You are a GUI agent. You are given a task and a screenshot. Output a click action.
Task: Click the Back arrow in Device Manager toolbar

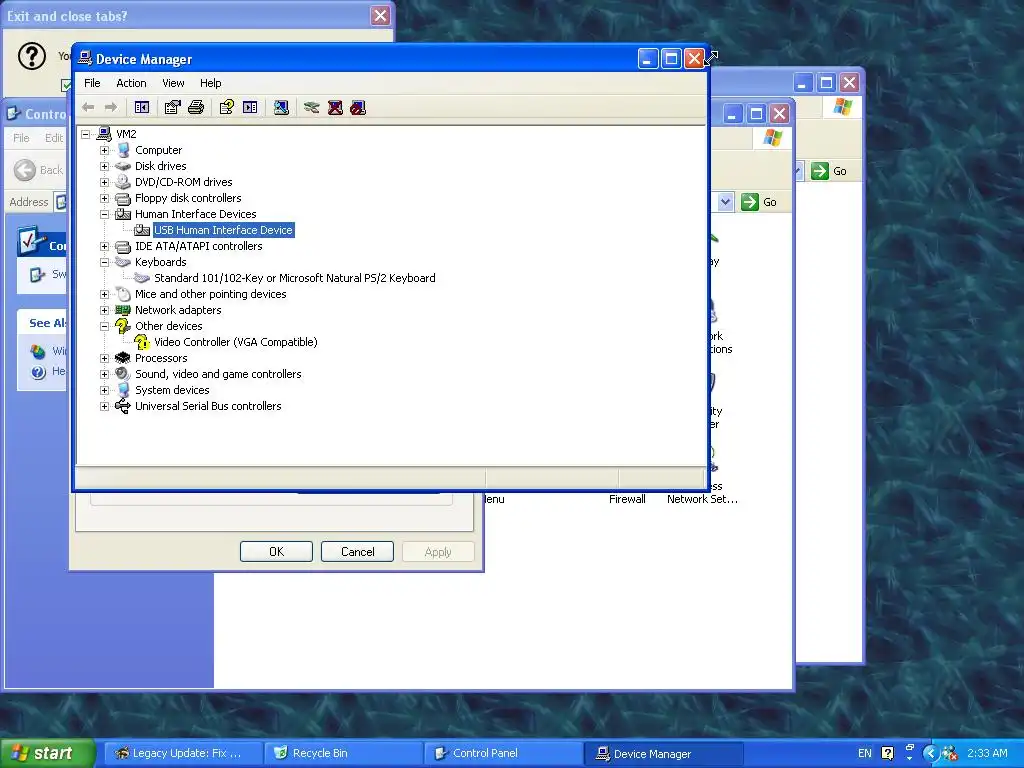tap(88, 107)
